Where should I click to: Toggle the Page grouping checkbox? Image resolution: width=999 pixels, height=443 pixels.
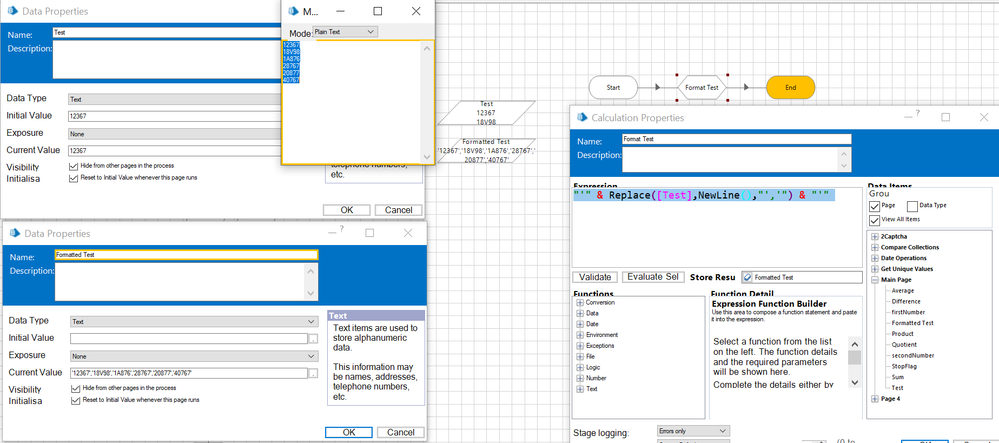pyautogui.click(x=875, y=206)
